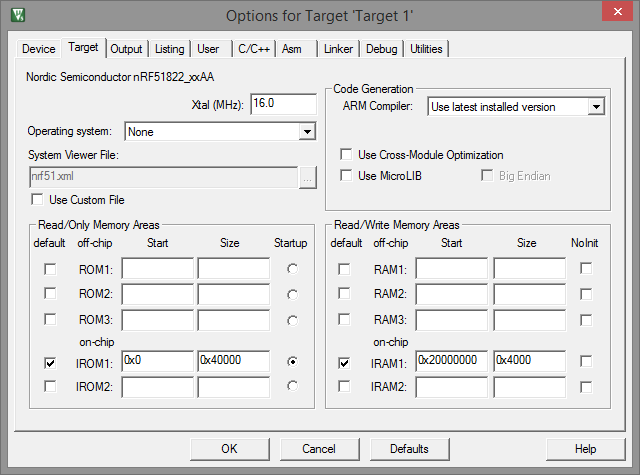Uncheck the IROM1 default checkbox
Image resolution: width=640 pixels, height=475 pixels.
click(x=50, y=363)
